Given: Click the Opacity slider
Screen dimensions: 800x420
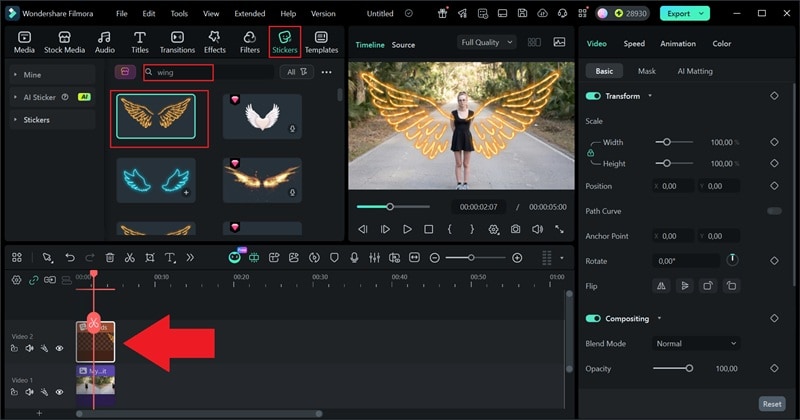Looking at the screenshot, I should pos(672,368).
